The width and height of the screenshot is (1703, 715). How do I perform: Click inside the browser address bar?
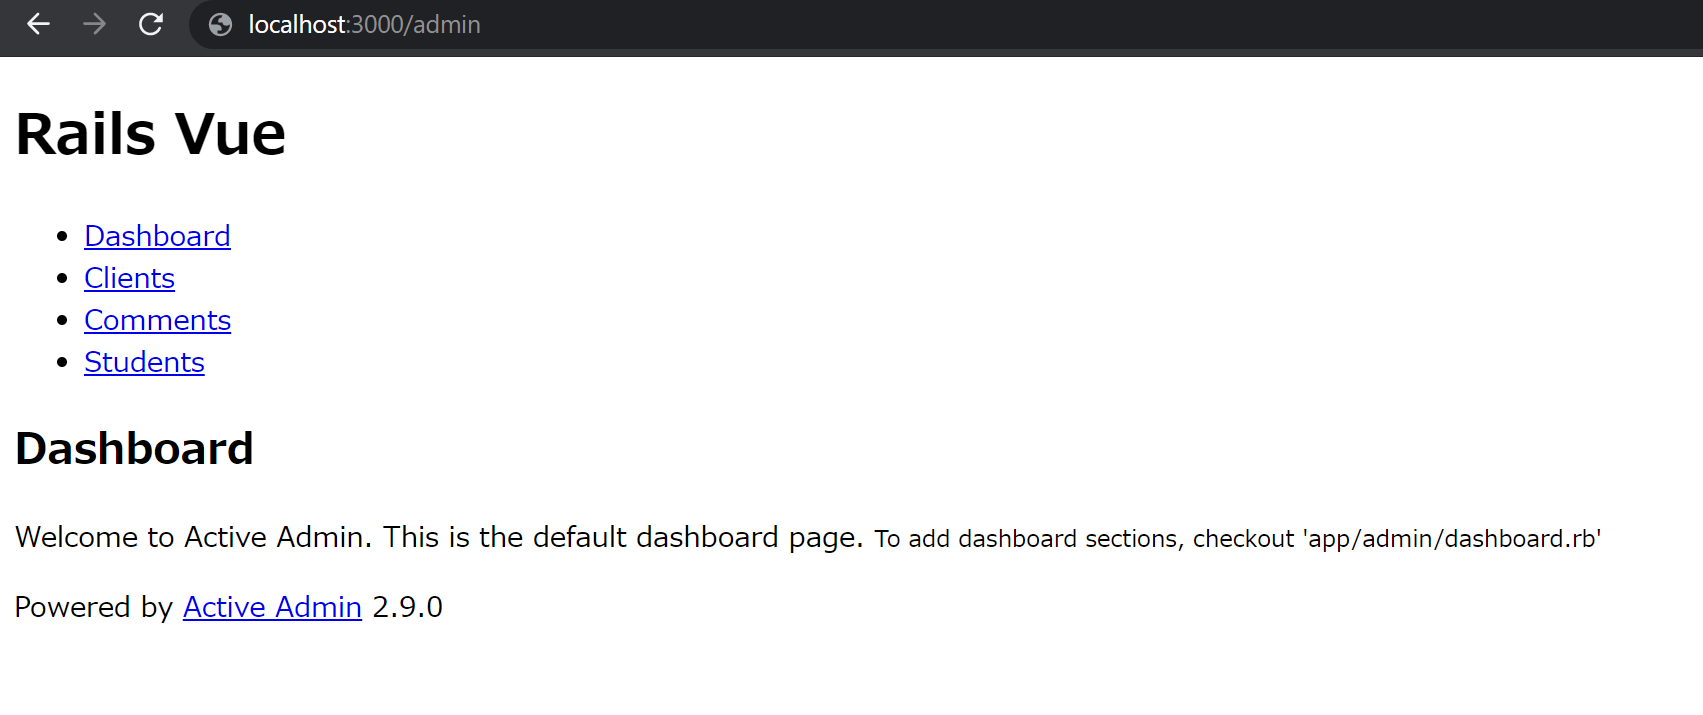pyautogui.click(x=700, y=25)
